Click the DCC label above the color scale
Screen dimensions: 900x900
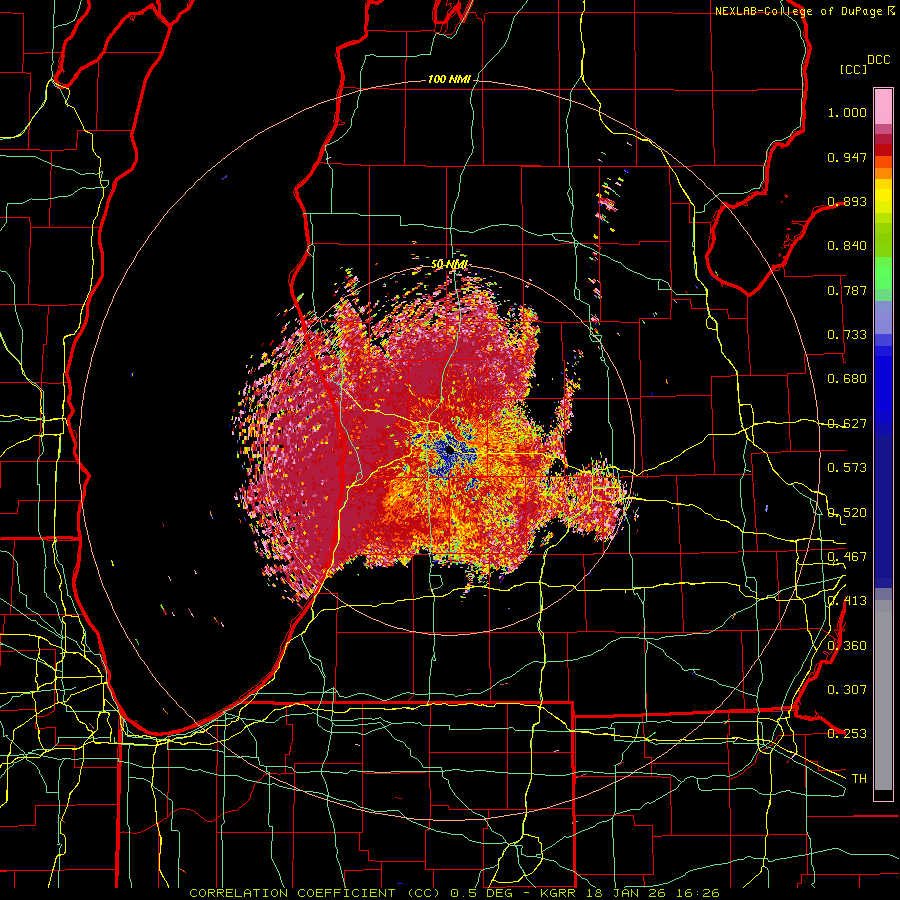tap(878, 60)
